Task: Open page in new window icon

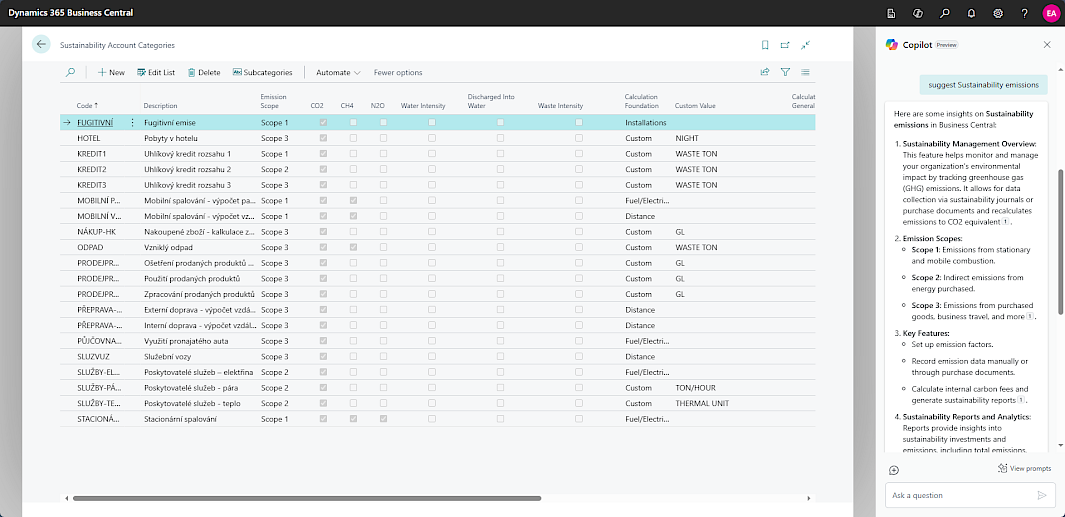Action: click(785, 45)
